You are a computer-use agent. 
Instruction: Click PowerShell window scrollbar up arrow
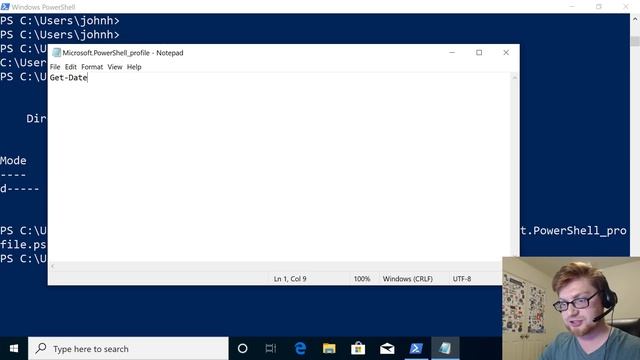(x=635, y=19)
